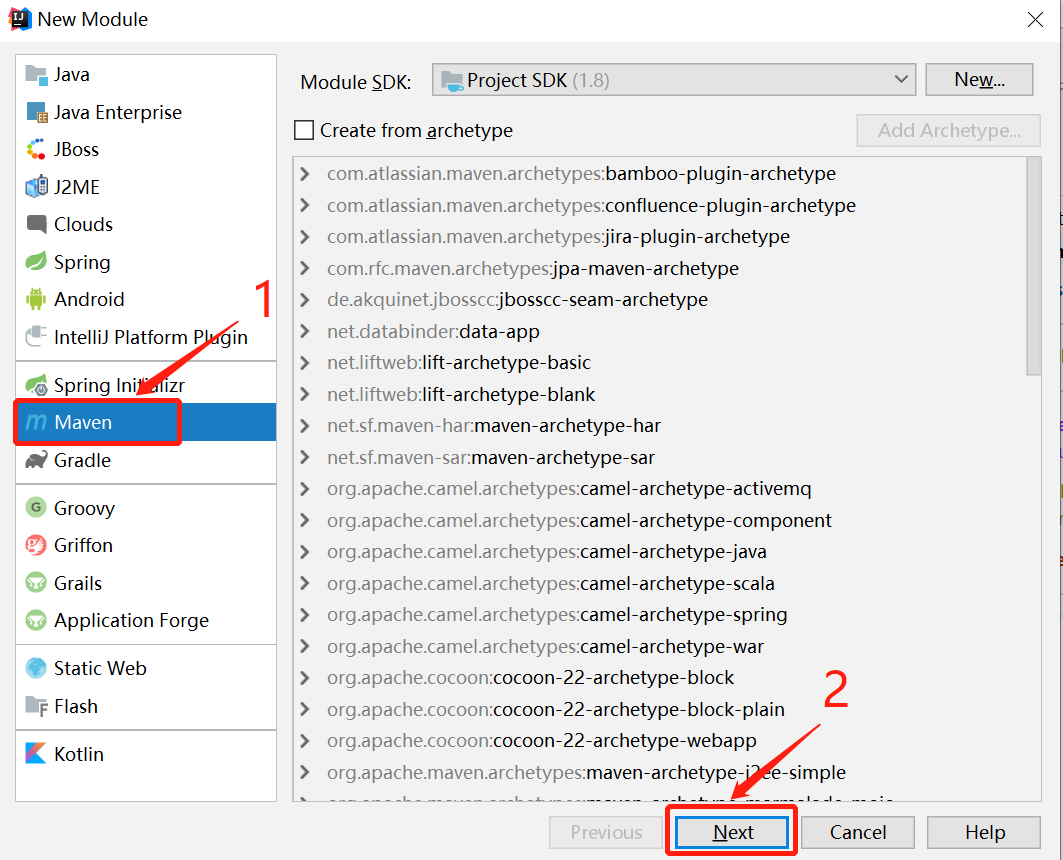Expand the jpa-maven-archetype entry
1063x860 pixels.
[x=305, y=268]
